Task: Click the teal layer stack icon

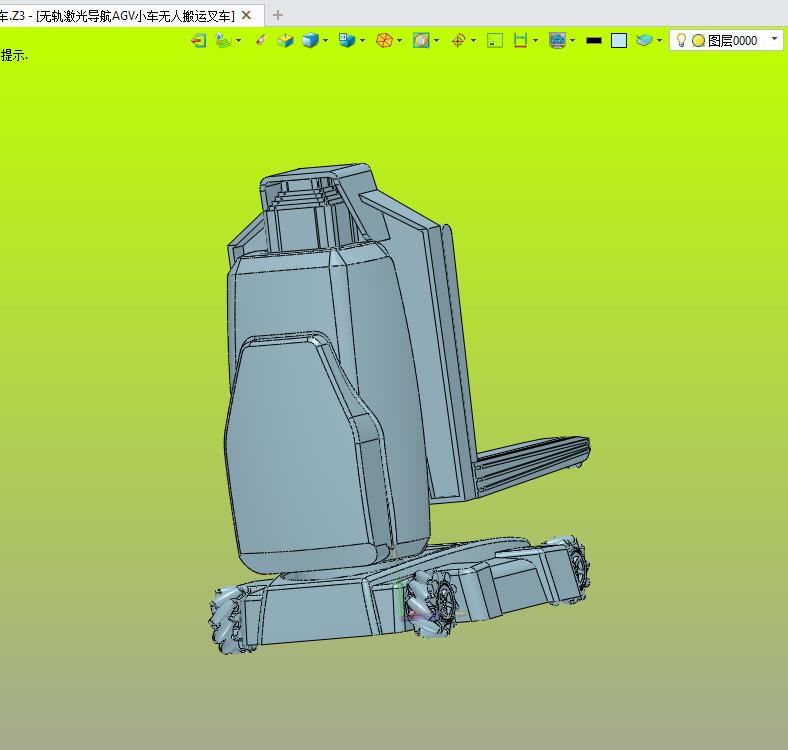Action: (x=644, y=40)
